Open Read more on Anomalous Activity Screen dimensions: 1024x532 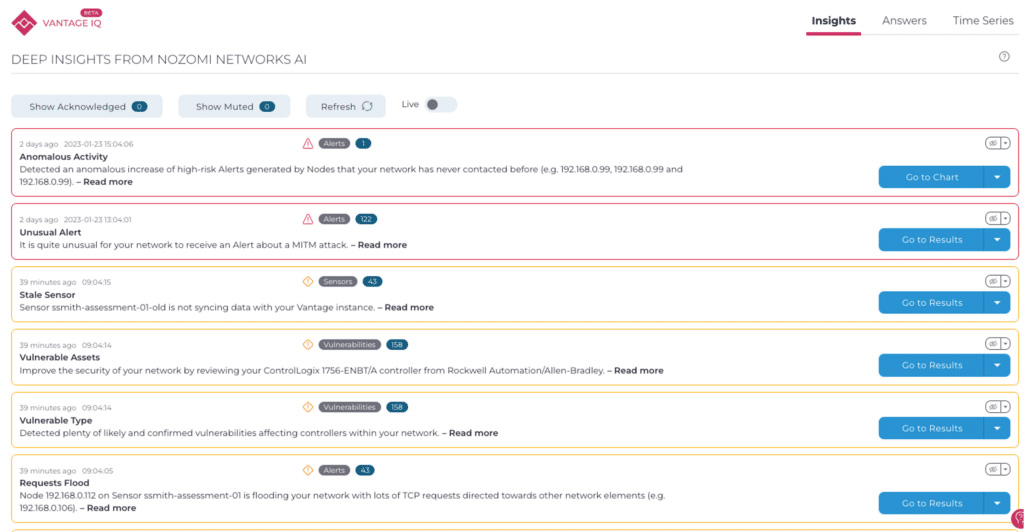point(108,181)
